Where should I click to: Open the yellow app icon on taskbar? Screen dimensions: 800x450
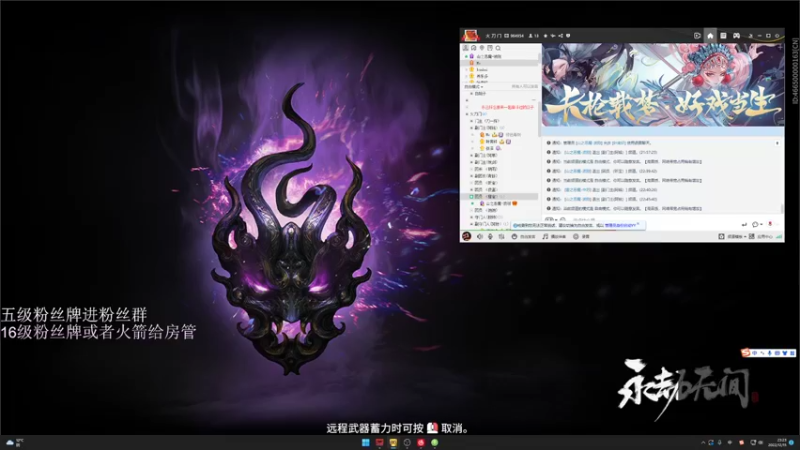(x=393, y=442)
